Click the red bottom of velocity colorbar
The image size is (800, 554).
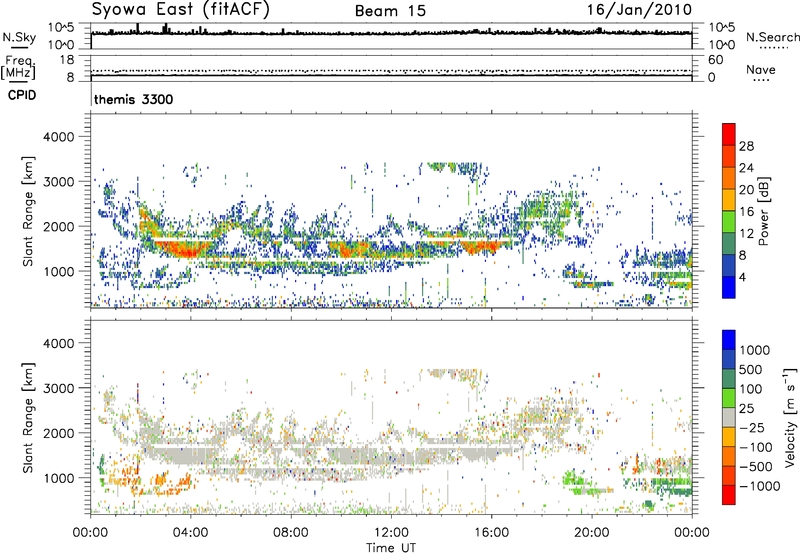point(729,495)
